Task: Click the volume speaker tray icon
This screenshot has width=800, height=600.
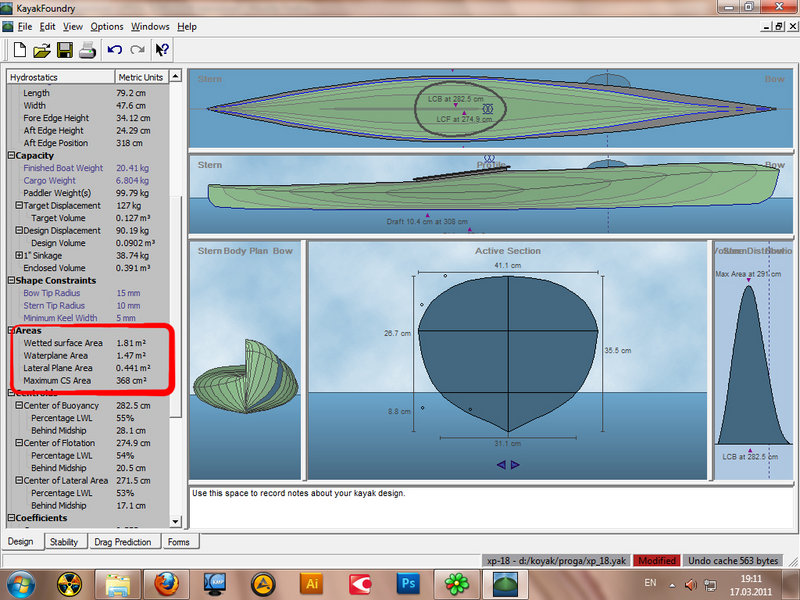Action: click(x=691, y=585)
